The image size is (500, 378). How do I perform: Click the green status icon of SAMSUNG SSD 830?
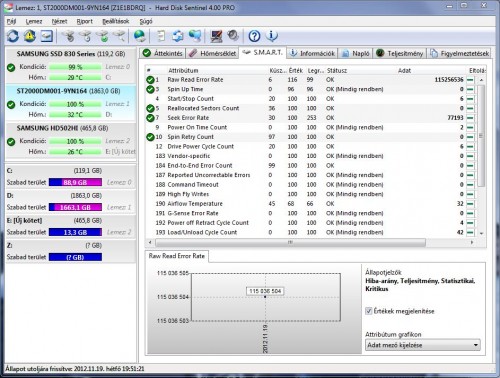coord(11,68)
